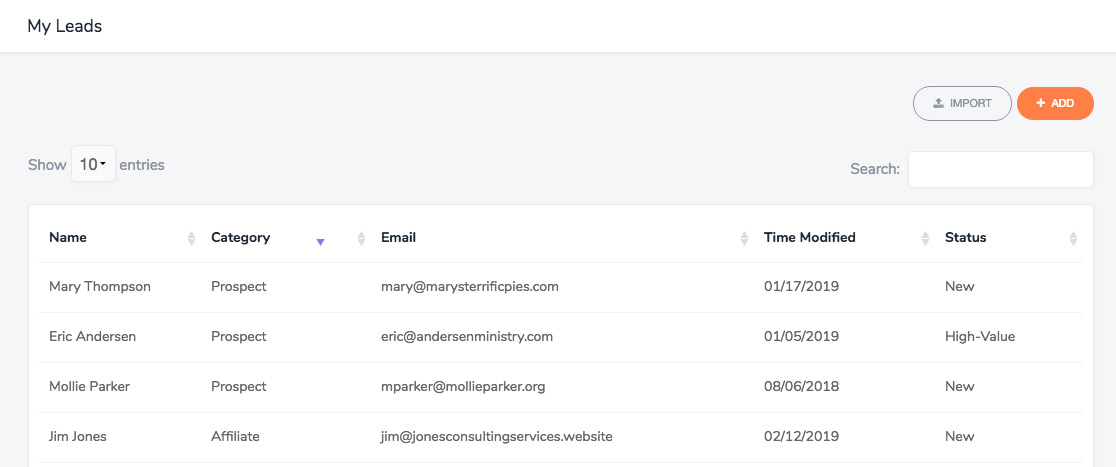Select the Jim Jones lead entry
The width and height of the screenshot is (1116, 467).
(562, 436)
